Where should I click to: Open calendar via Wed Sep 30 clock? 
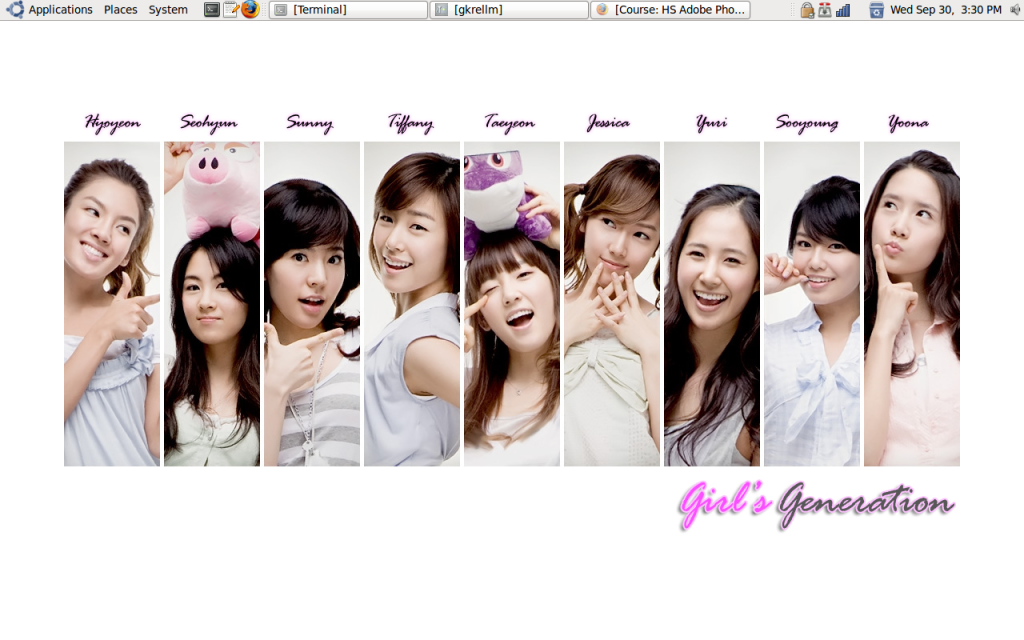click(x=946, y=10)
